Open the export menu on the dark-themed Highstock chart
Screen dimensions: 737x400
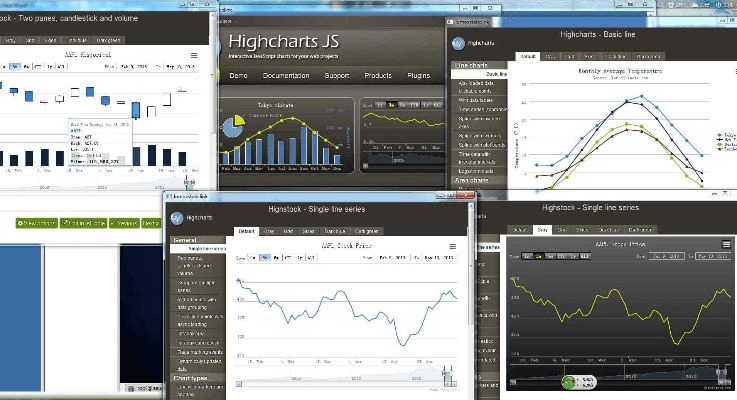pyautogui.click(x=726, y=244)
